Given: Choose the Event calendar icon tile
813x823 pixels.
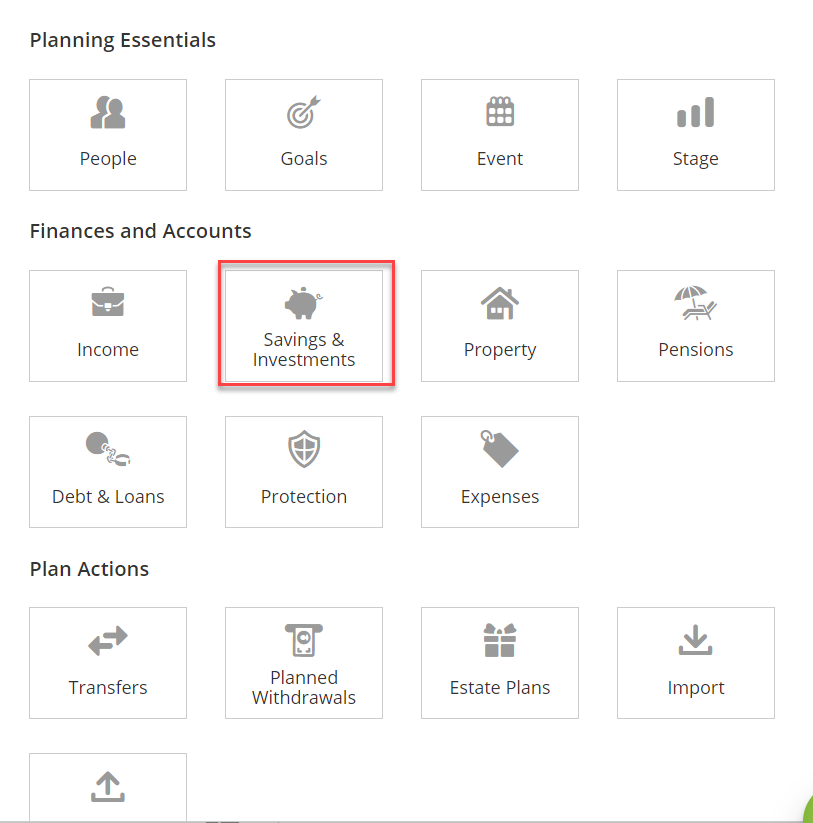Looking at the screenshot, I should [x=500, y=135].
